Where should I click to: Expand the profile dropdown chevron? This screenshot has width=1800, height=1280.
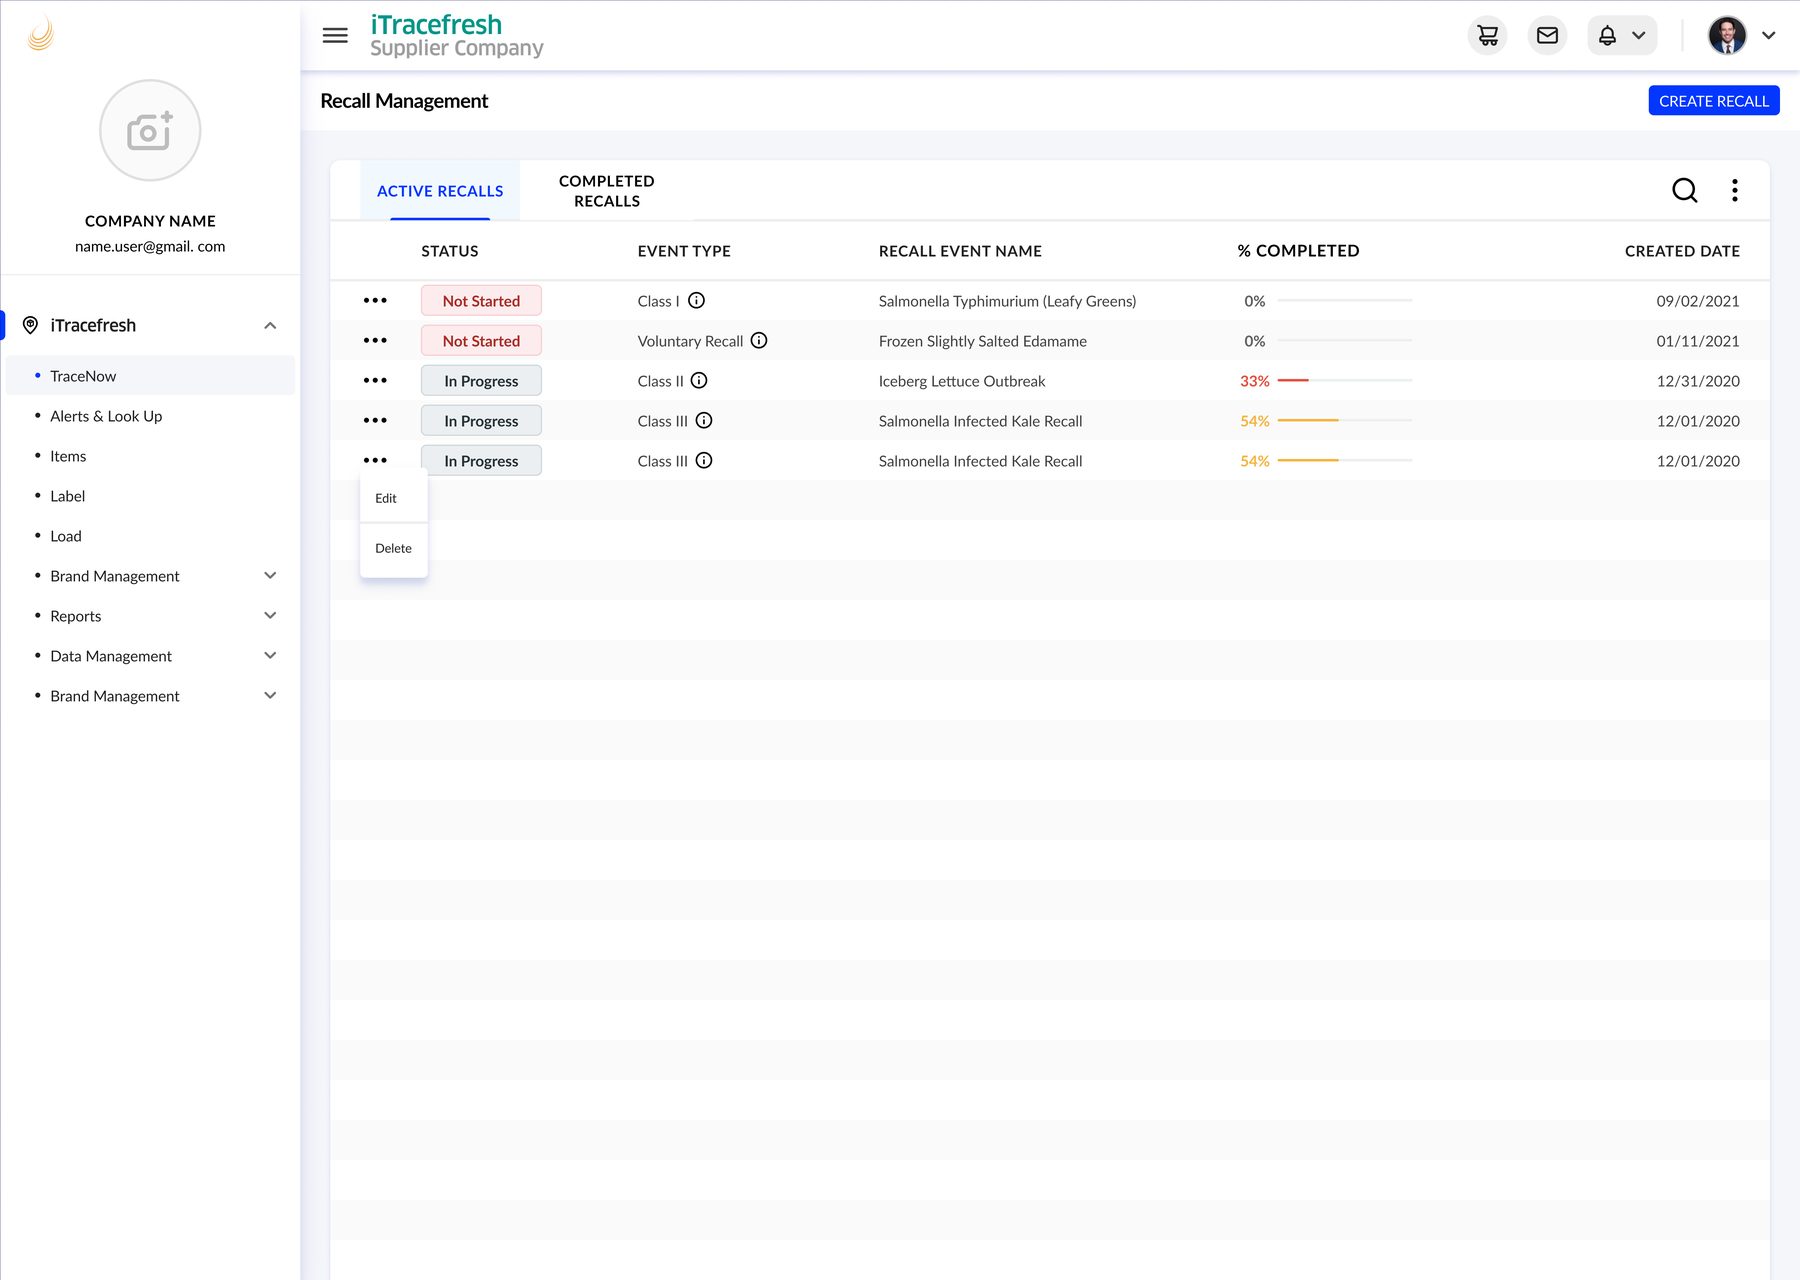(x=1768, y=36)
